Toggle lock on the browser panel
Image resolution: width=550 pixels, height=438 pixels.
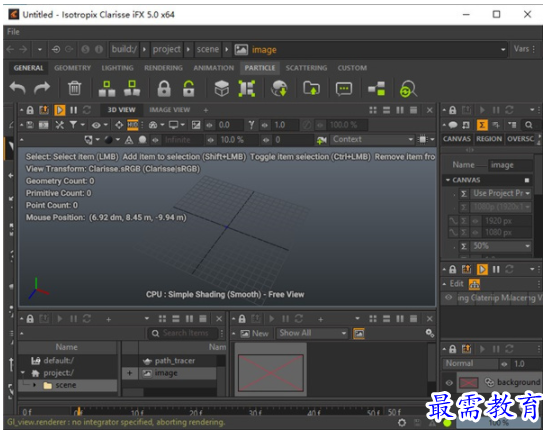(x=30, y=319)
